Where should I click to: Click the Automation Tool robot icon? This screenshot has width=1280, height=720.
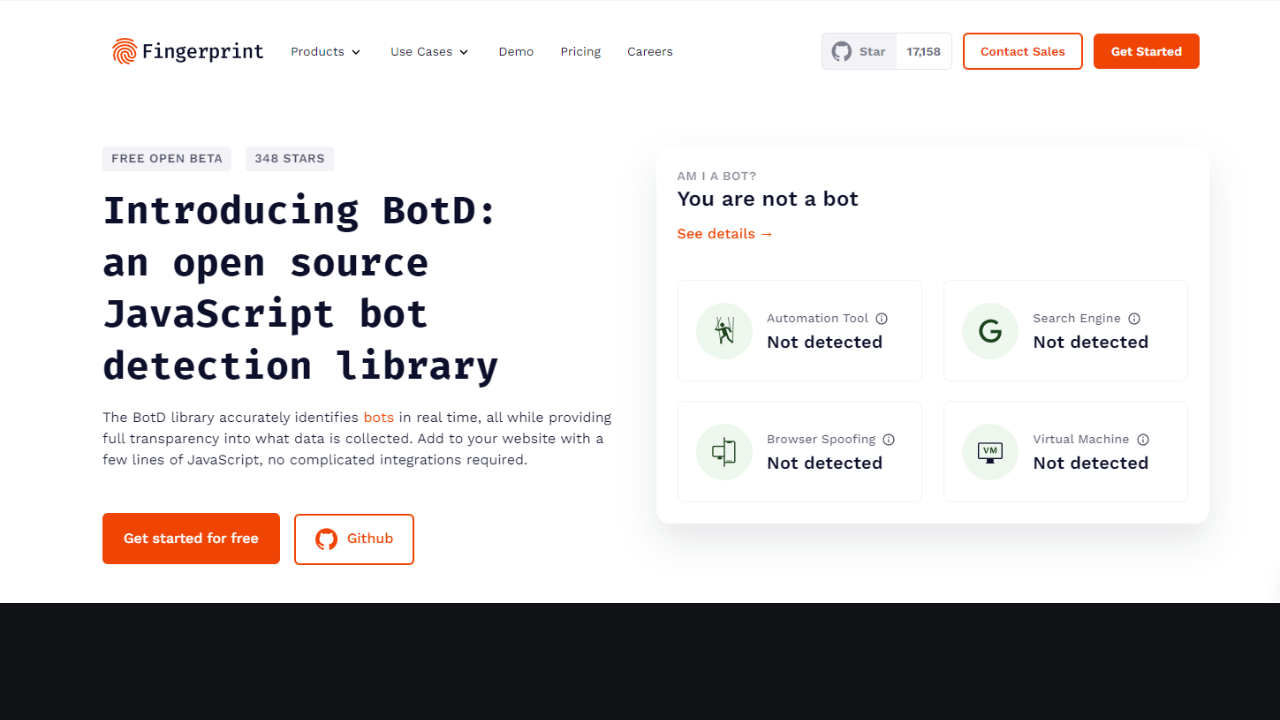coord(724,331)
